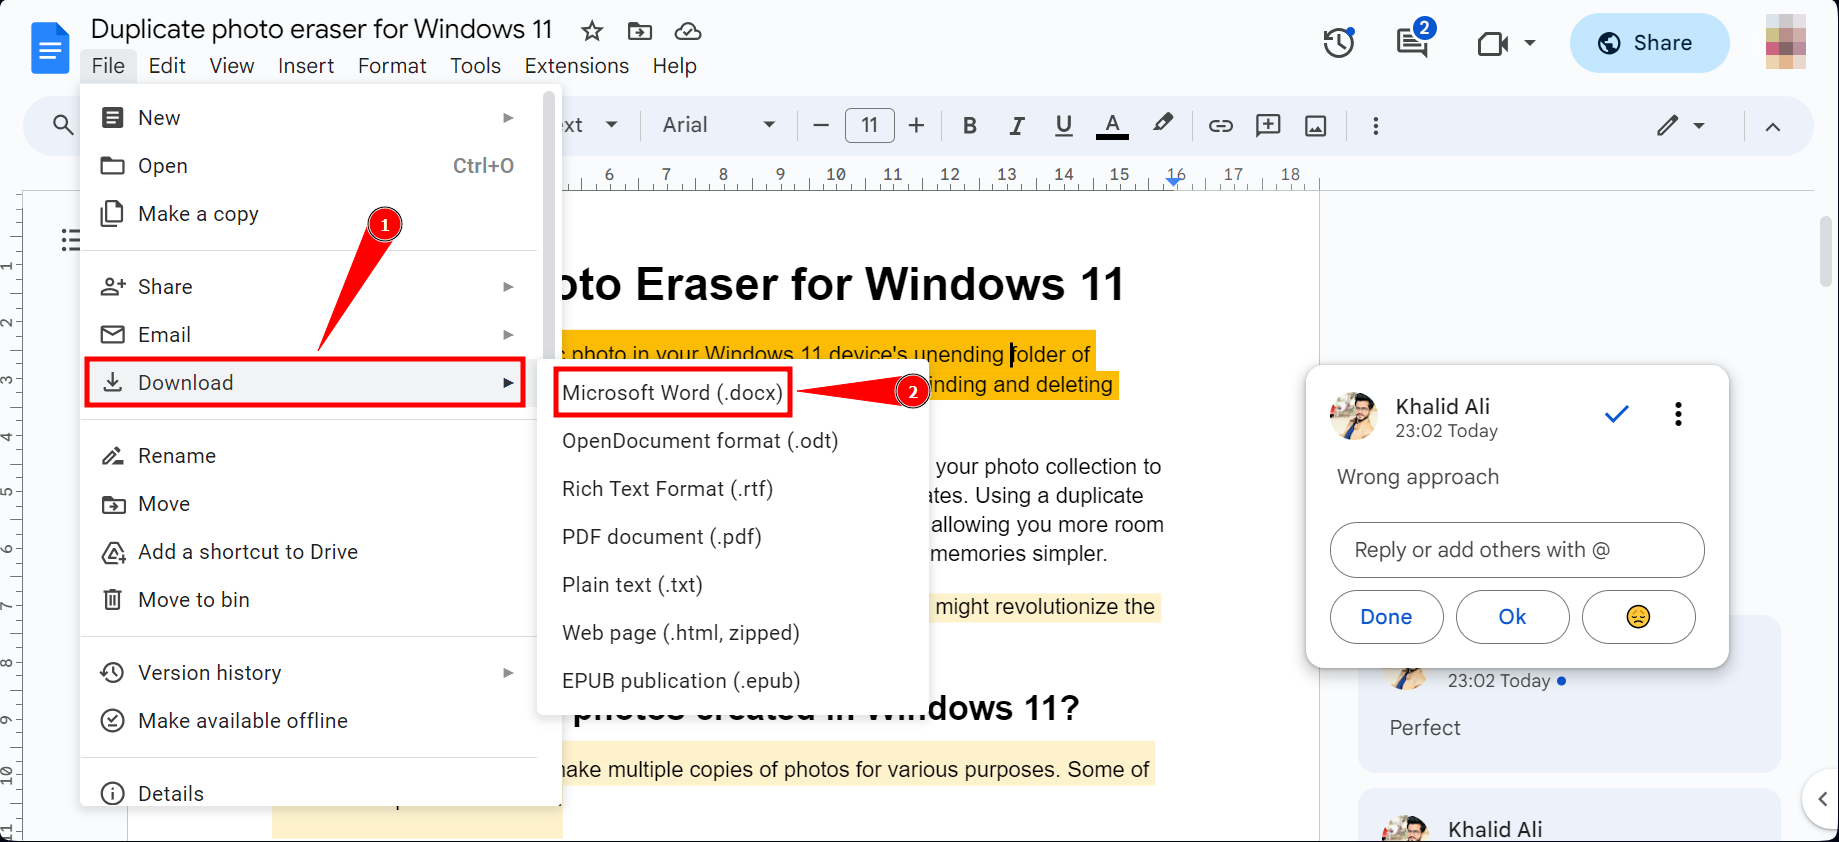
Task: Open the Format menu
Action: click(392, 66)
